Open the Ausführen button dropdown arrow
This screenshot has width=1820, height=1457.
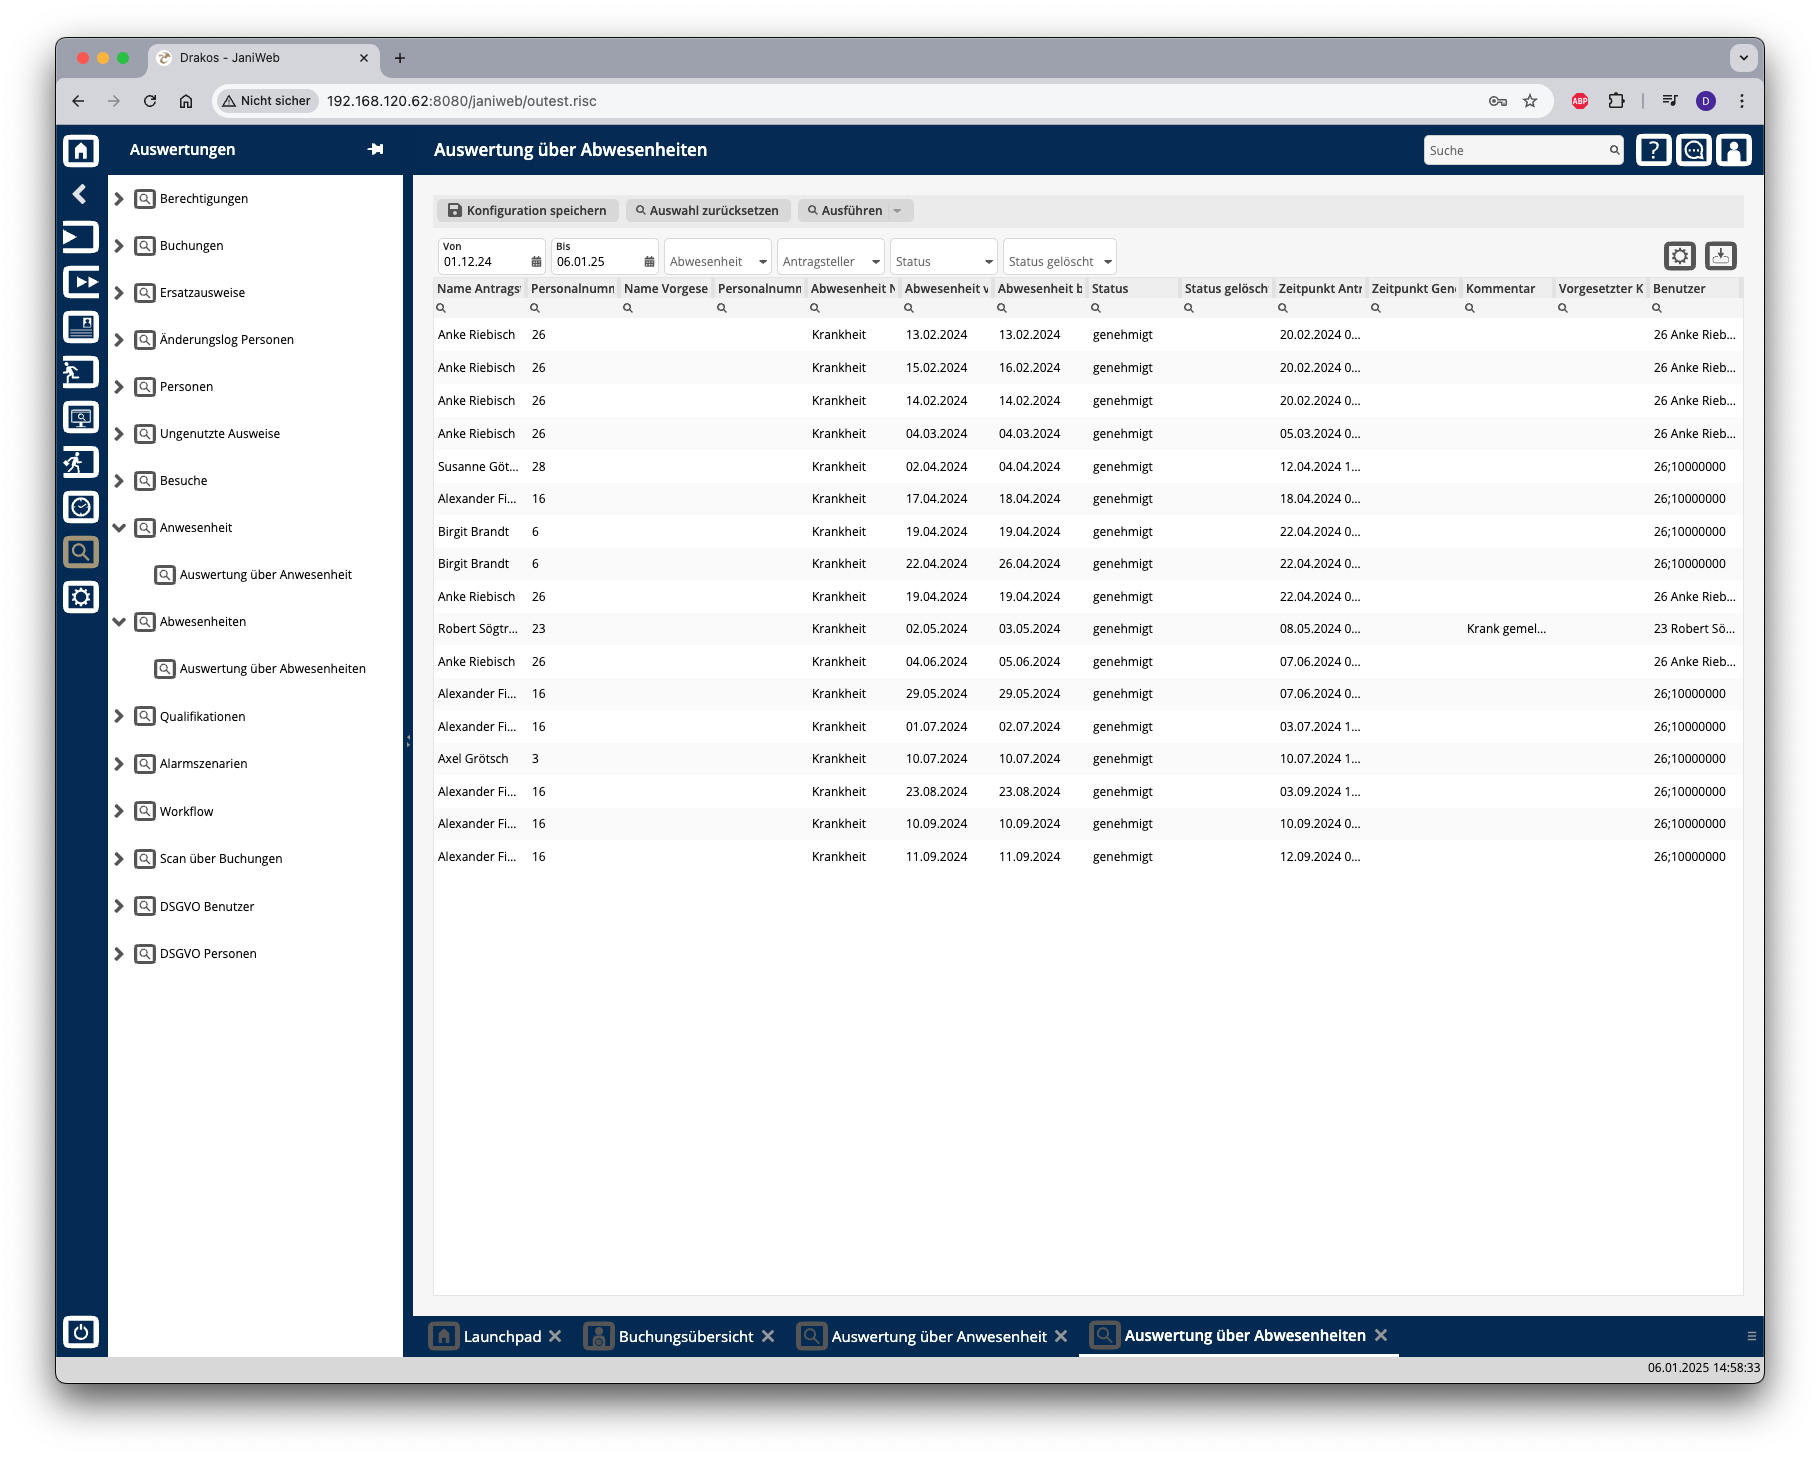point(898,210)
